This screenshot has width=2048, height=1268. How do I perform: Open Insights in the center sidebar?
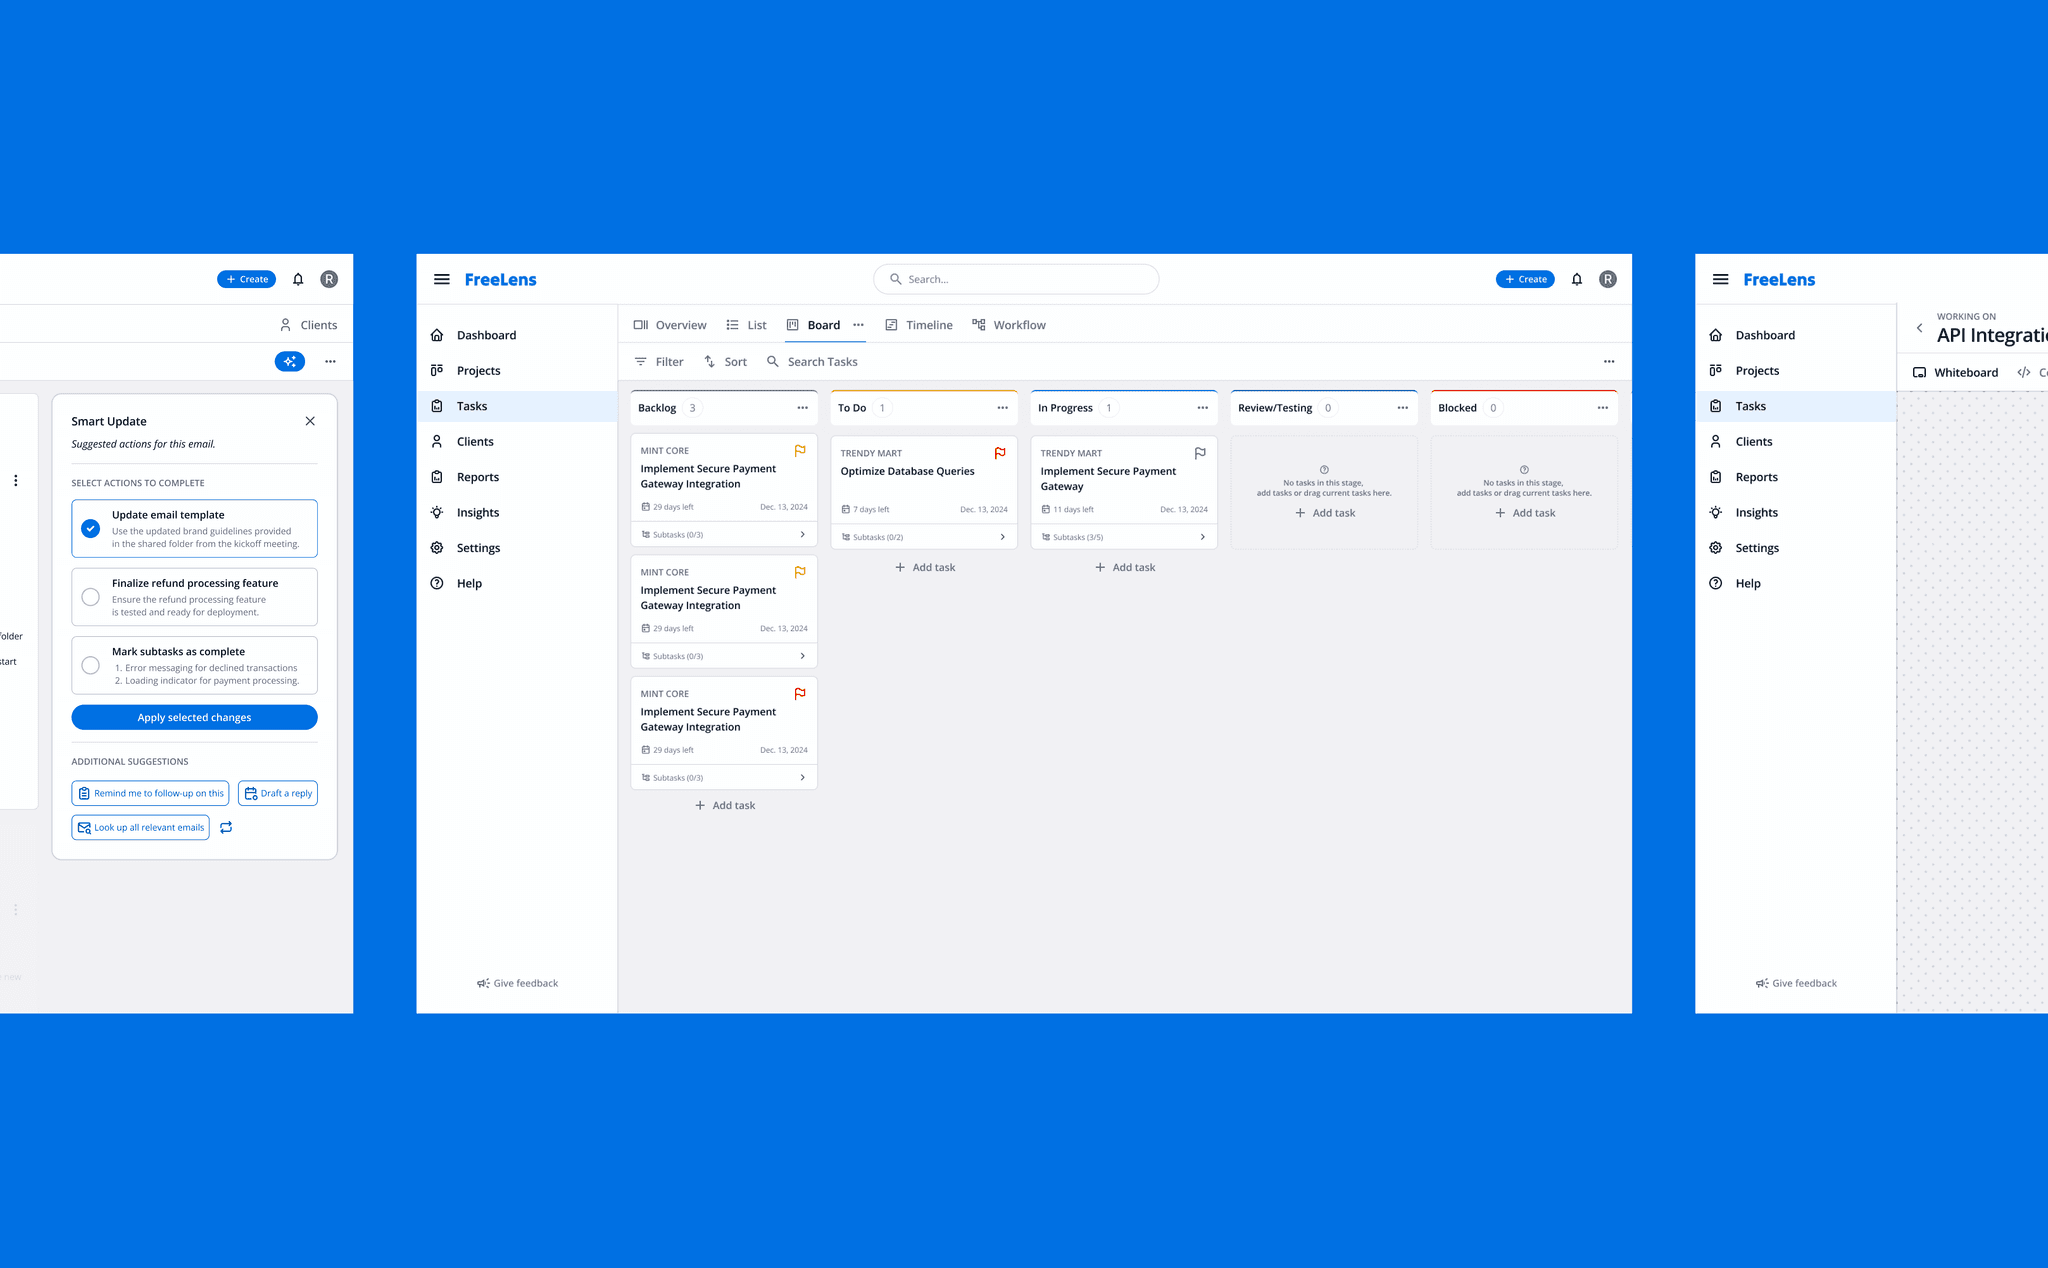pyautogui.click(x=477, y=513)
